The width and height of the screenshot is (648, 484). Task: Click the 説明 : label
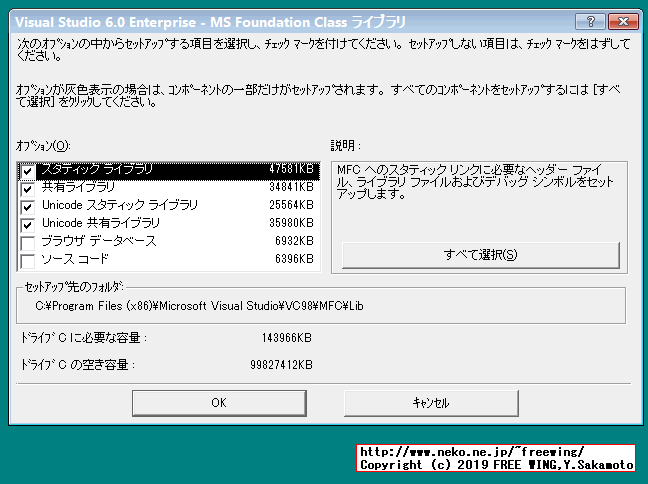346,145
